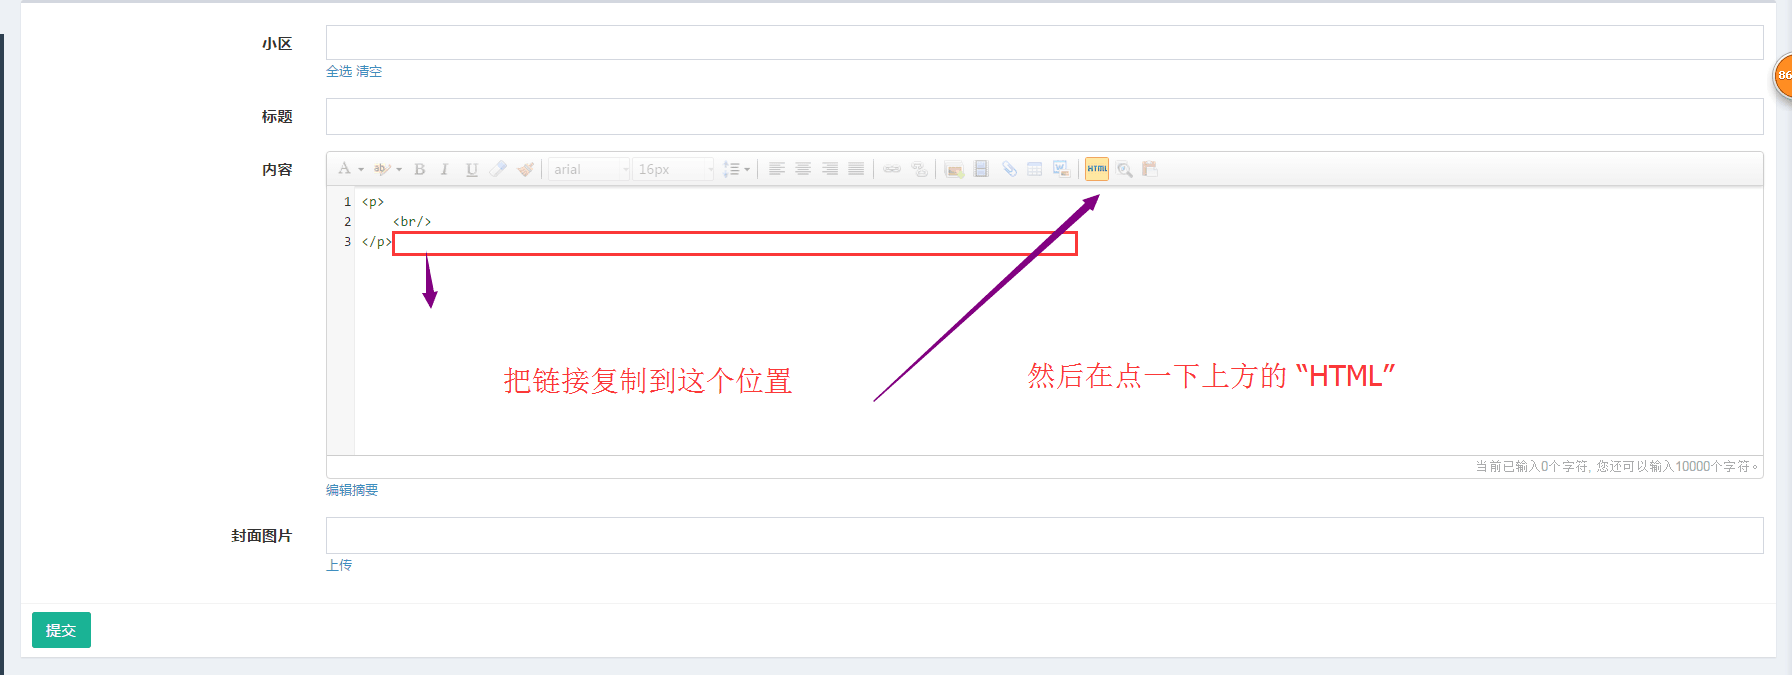The width and height of the screenshot is (1792, 675).
Task: Click the insert table icon
Action: click(1035, 169)
